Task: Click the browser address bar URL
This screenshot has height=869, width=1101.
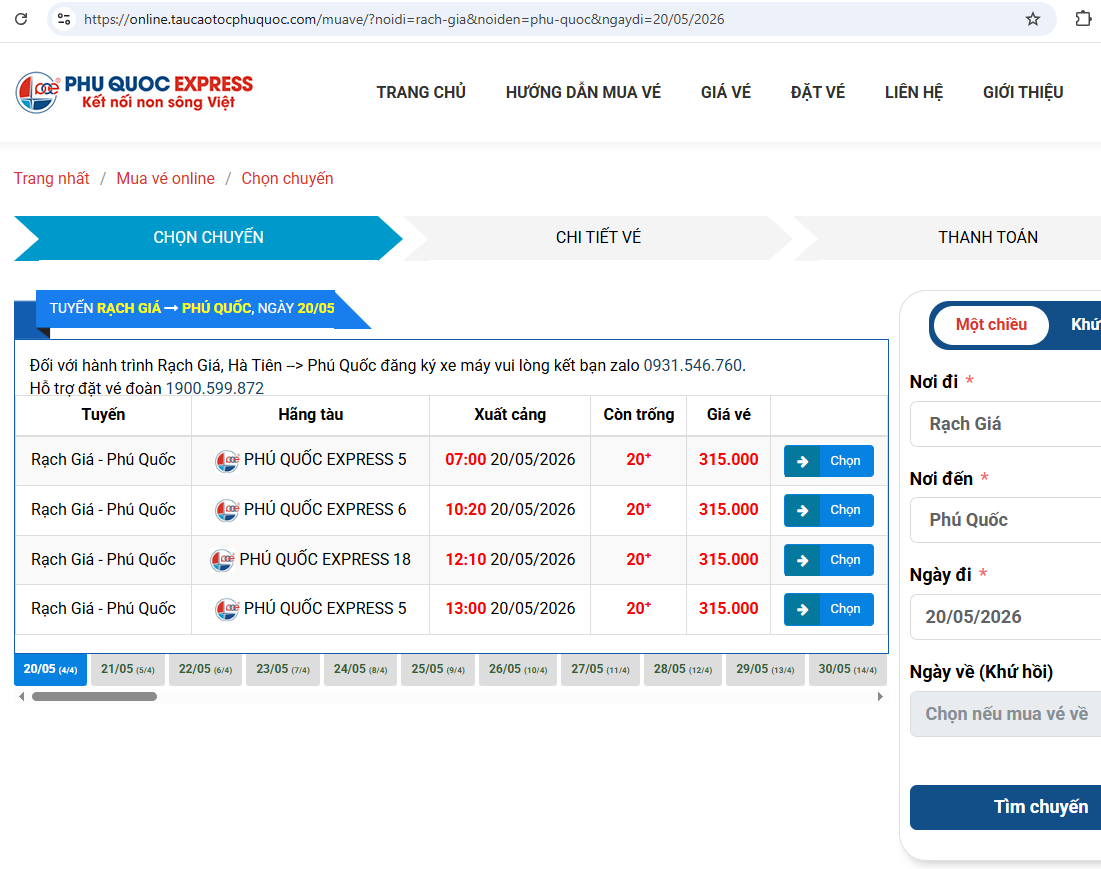Action: (x=404, y=19)
